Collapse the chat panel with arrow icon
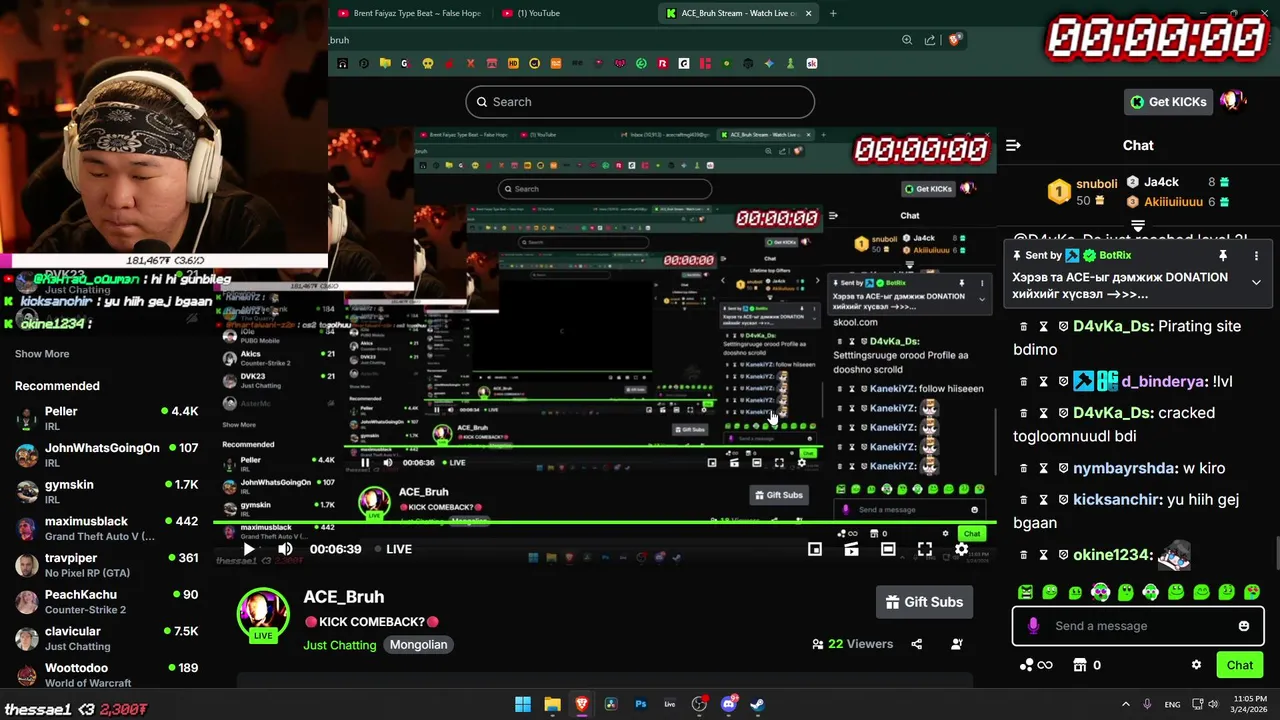The width and height of the screenshot is (1280, 720). click(x=1013, y=145)
